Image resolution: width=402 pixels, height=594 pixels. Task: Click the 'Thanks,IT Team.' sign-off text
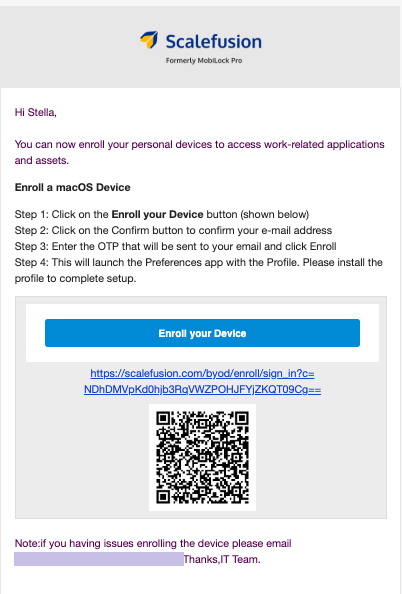coord(222,560)
